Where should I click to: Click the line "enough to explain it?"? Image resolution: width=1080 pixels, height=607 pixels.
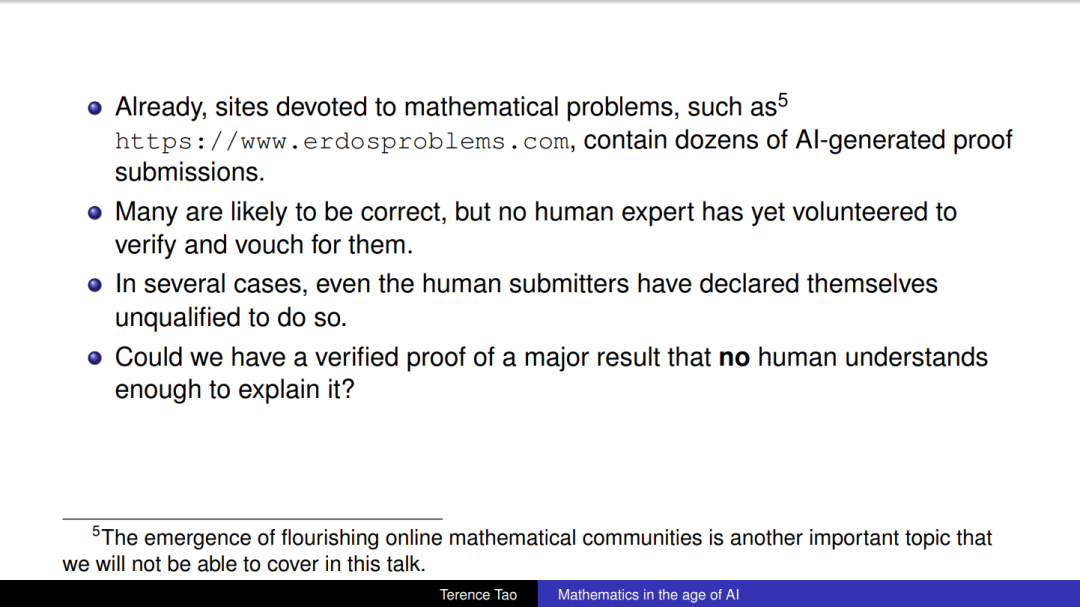[234, 390]
